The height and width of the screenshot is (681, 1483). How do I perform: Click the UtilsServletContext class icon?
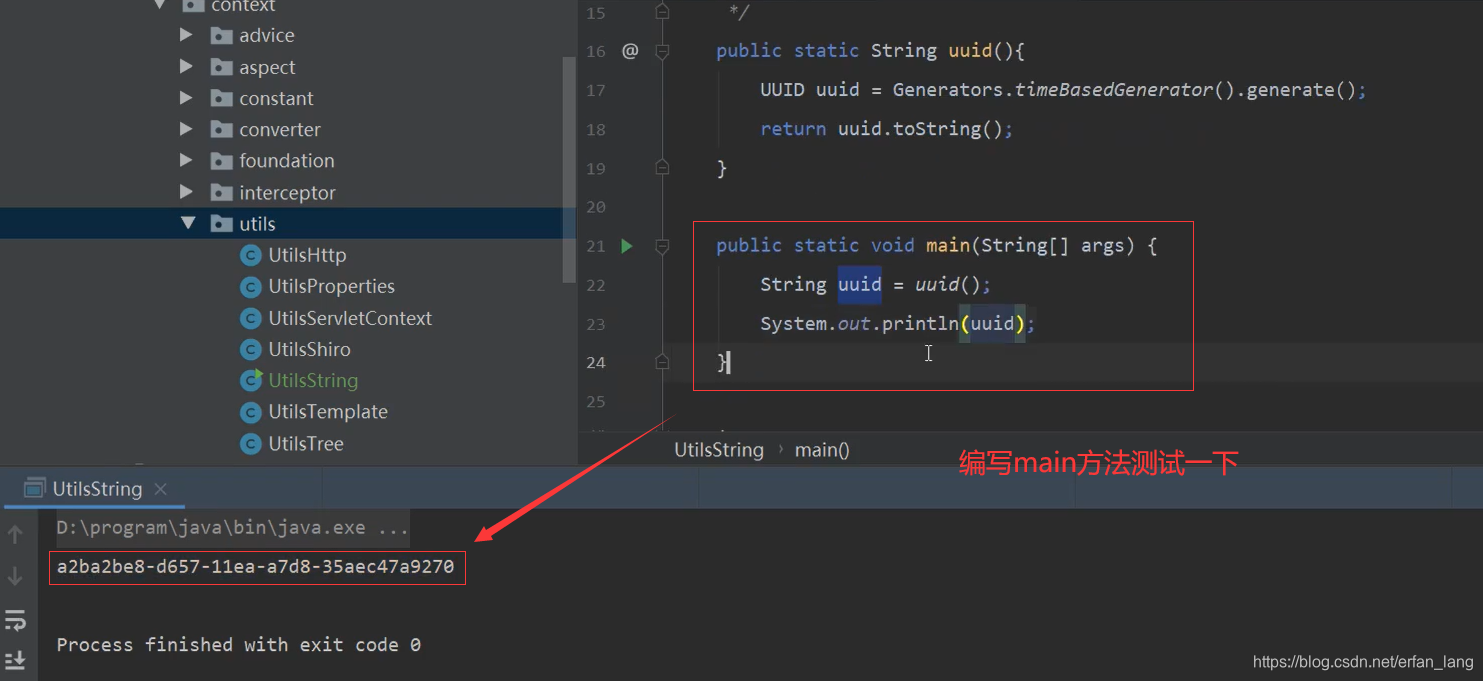click(251, 318)
